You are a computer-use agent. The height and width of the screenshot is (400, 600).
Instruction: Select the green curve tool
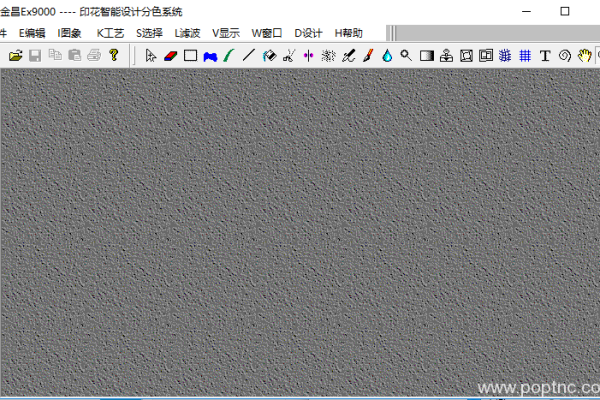point(229,56)
